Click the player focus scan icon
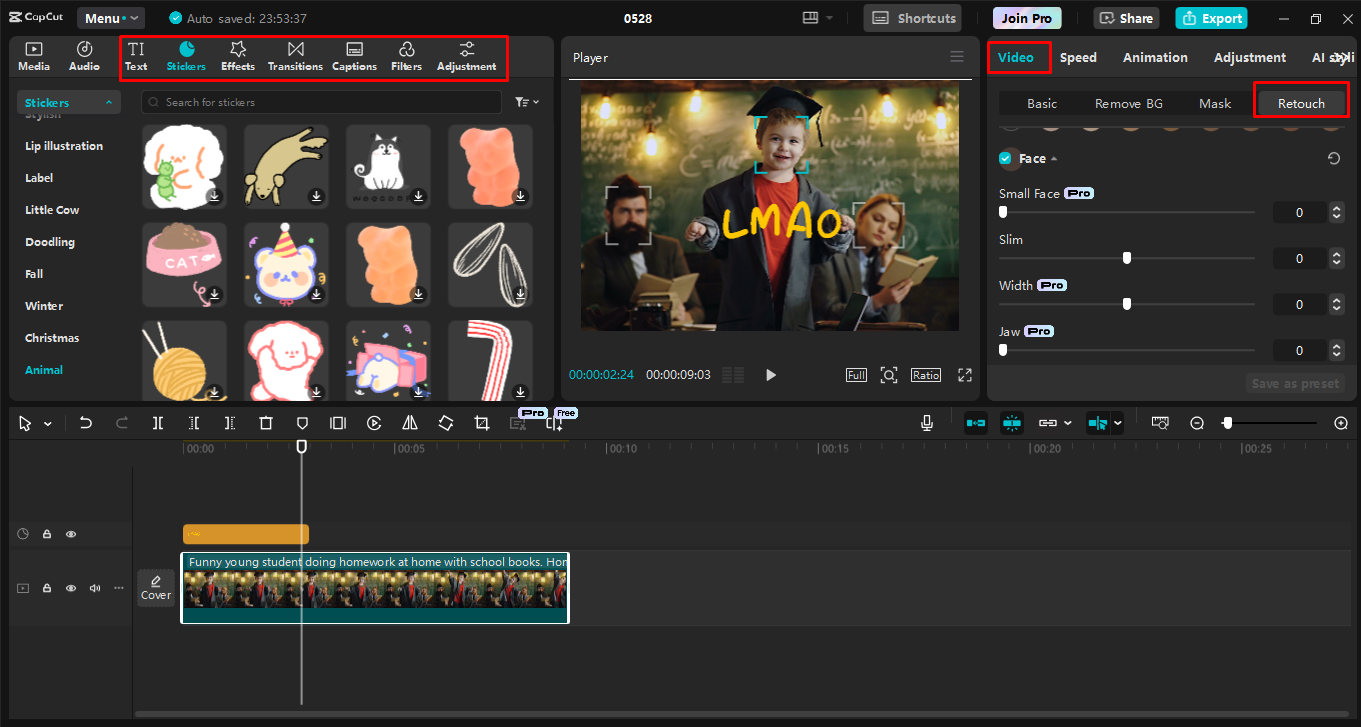The height and width of the screenshot is (727, 1361). 888,375
